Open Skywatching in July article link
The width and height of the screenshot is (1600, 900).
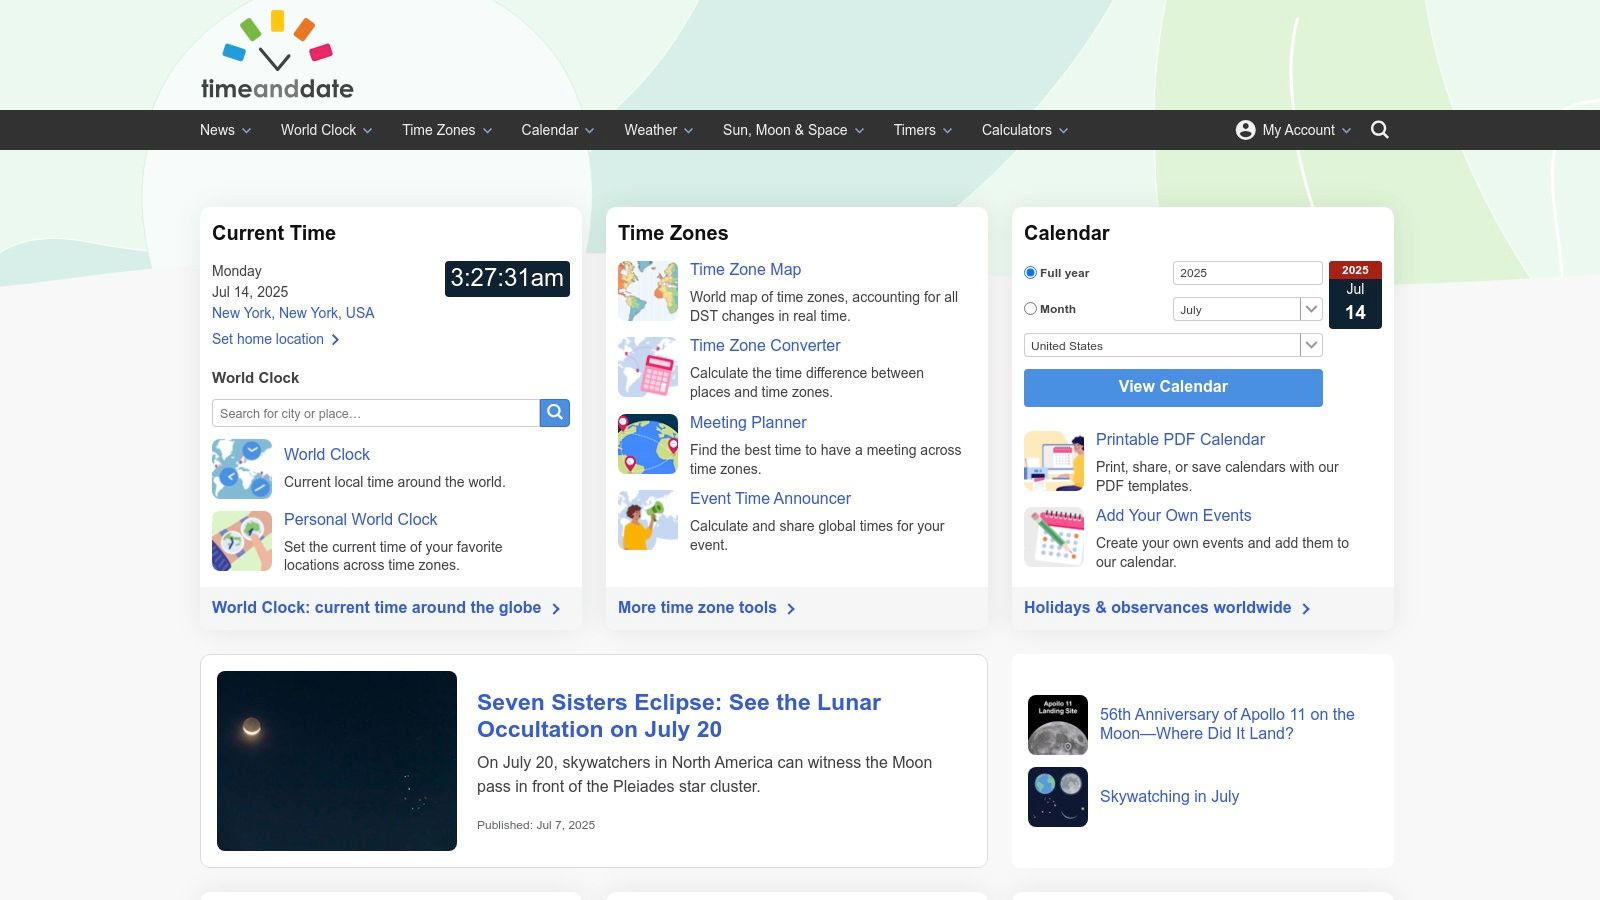tap(1169, 797)
